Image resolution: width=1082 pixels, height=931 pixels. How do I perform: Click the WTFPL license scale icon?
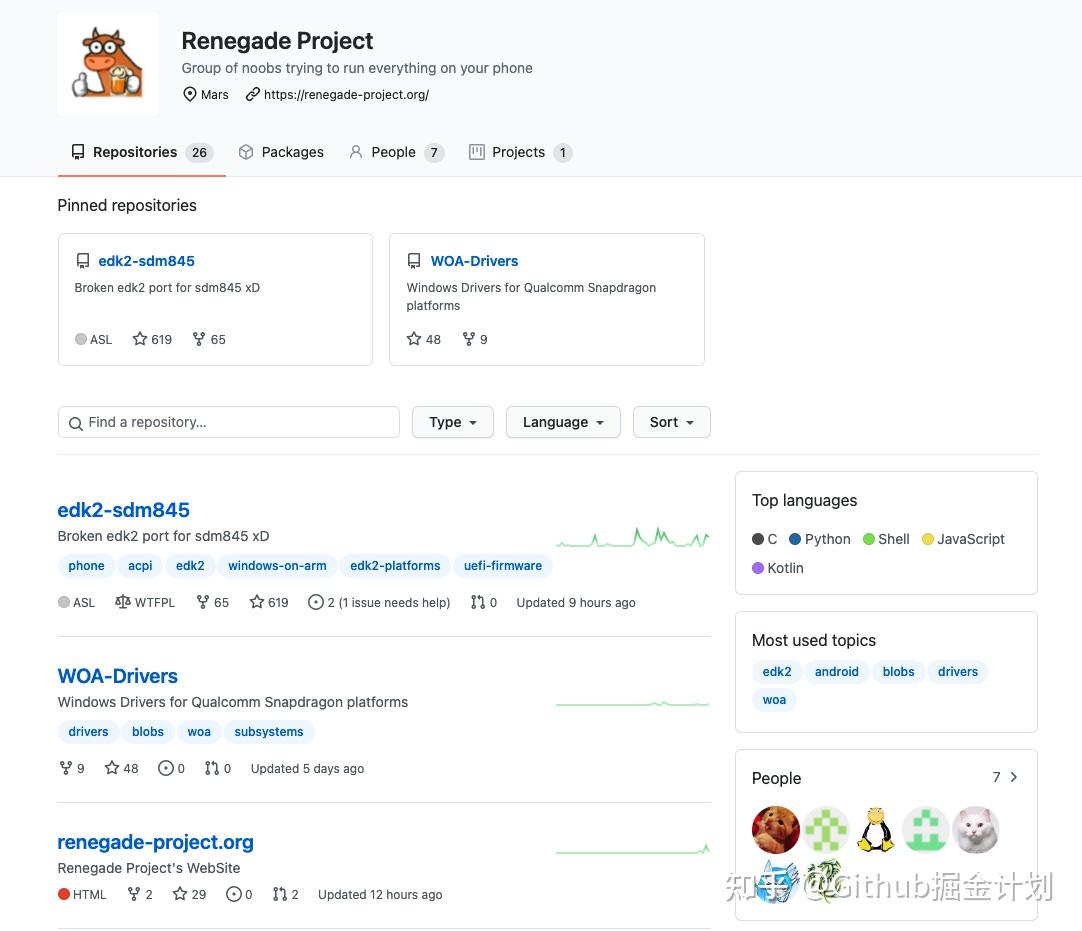[x=123, y=602]
